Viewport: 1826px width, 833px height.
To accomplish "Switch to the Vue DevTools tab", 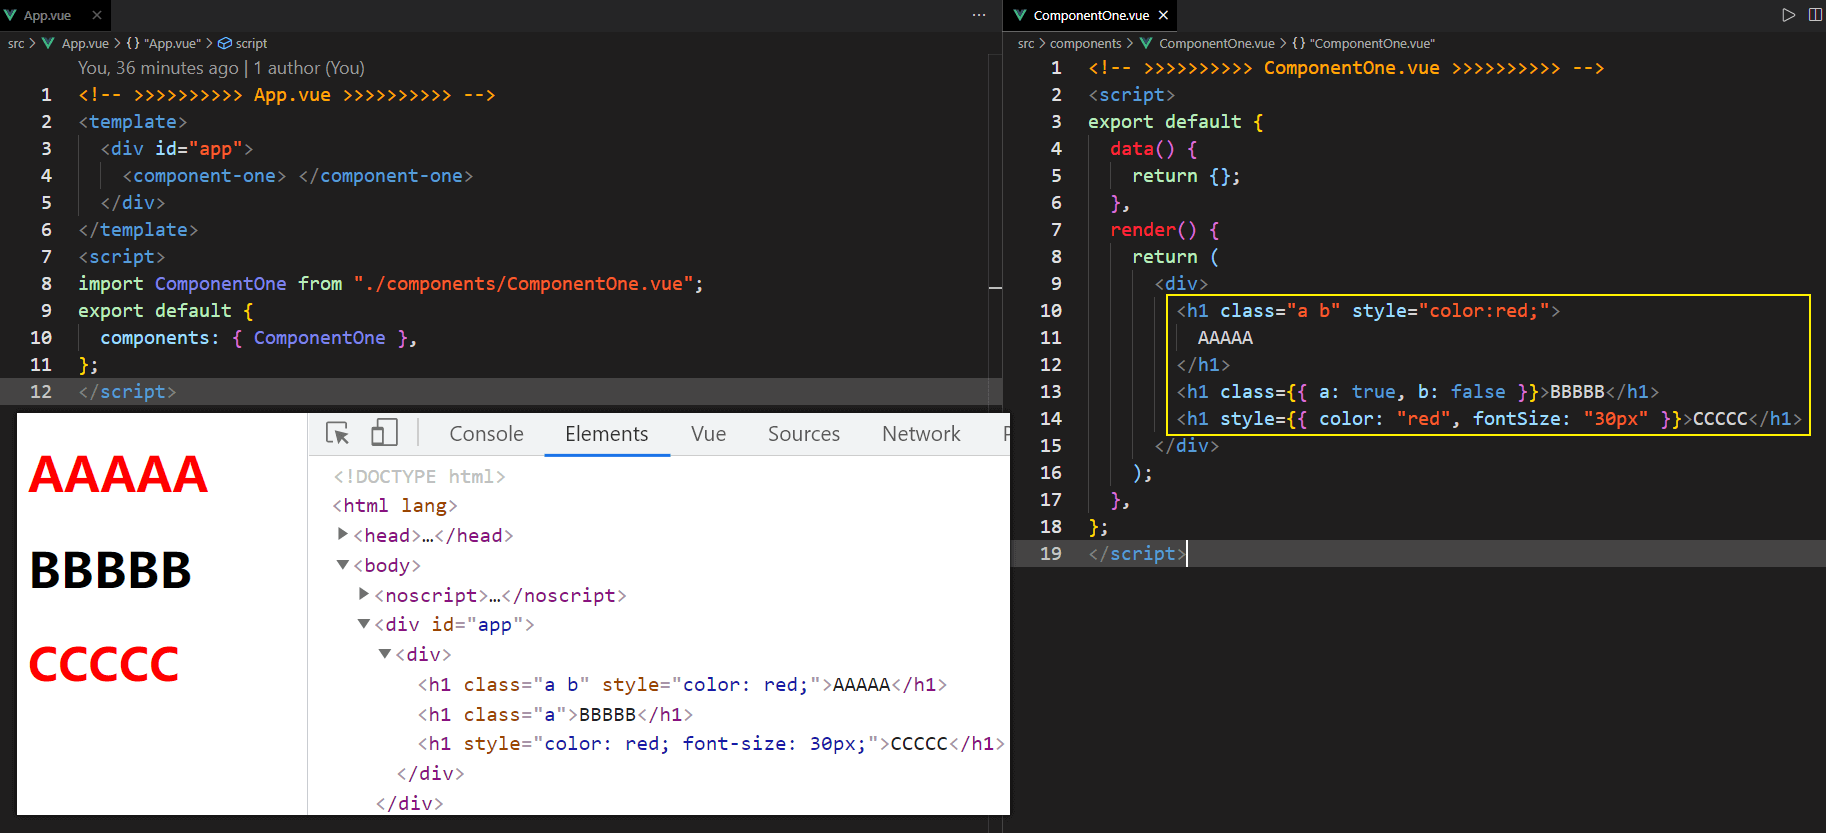I will (x=708, y=434).
